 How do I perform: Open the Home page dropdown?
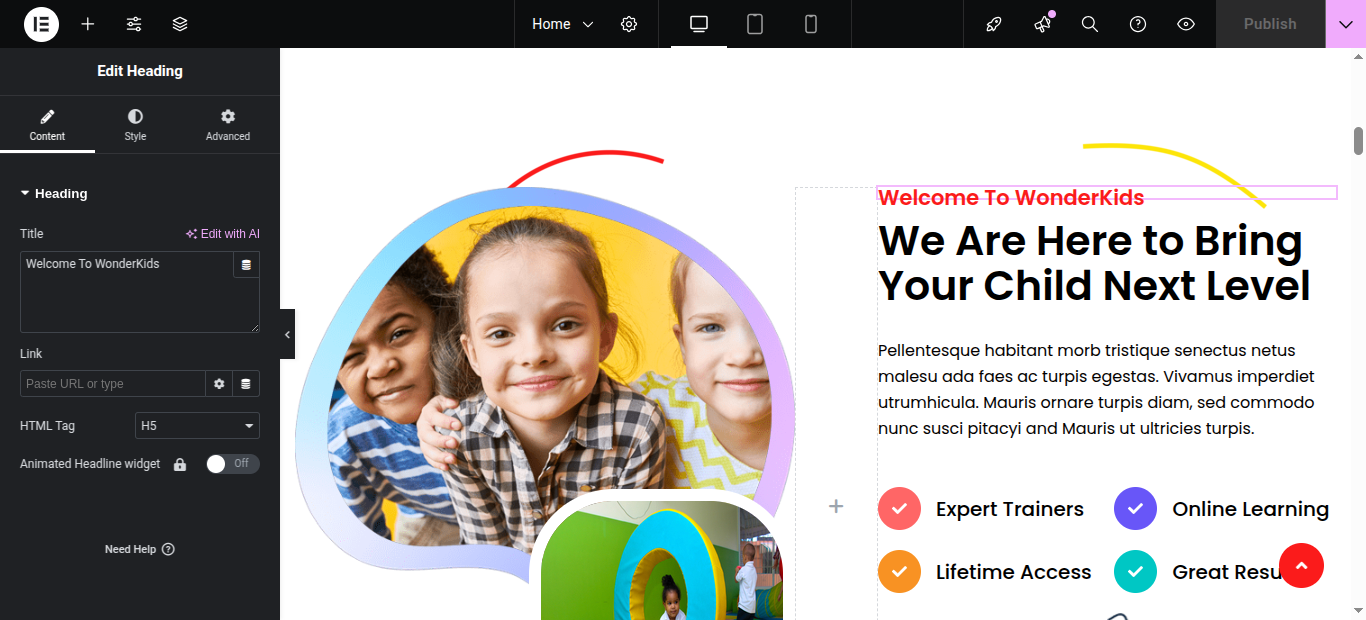coord(562,24)
